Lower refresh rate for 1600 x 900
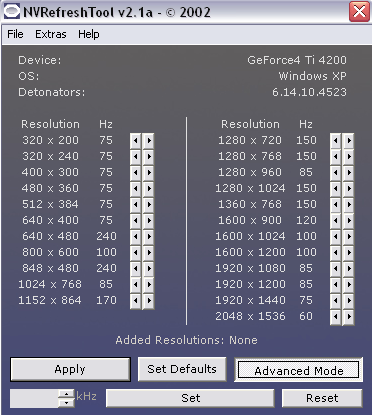Screen dimensions: 372x415 335,221
